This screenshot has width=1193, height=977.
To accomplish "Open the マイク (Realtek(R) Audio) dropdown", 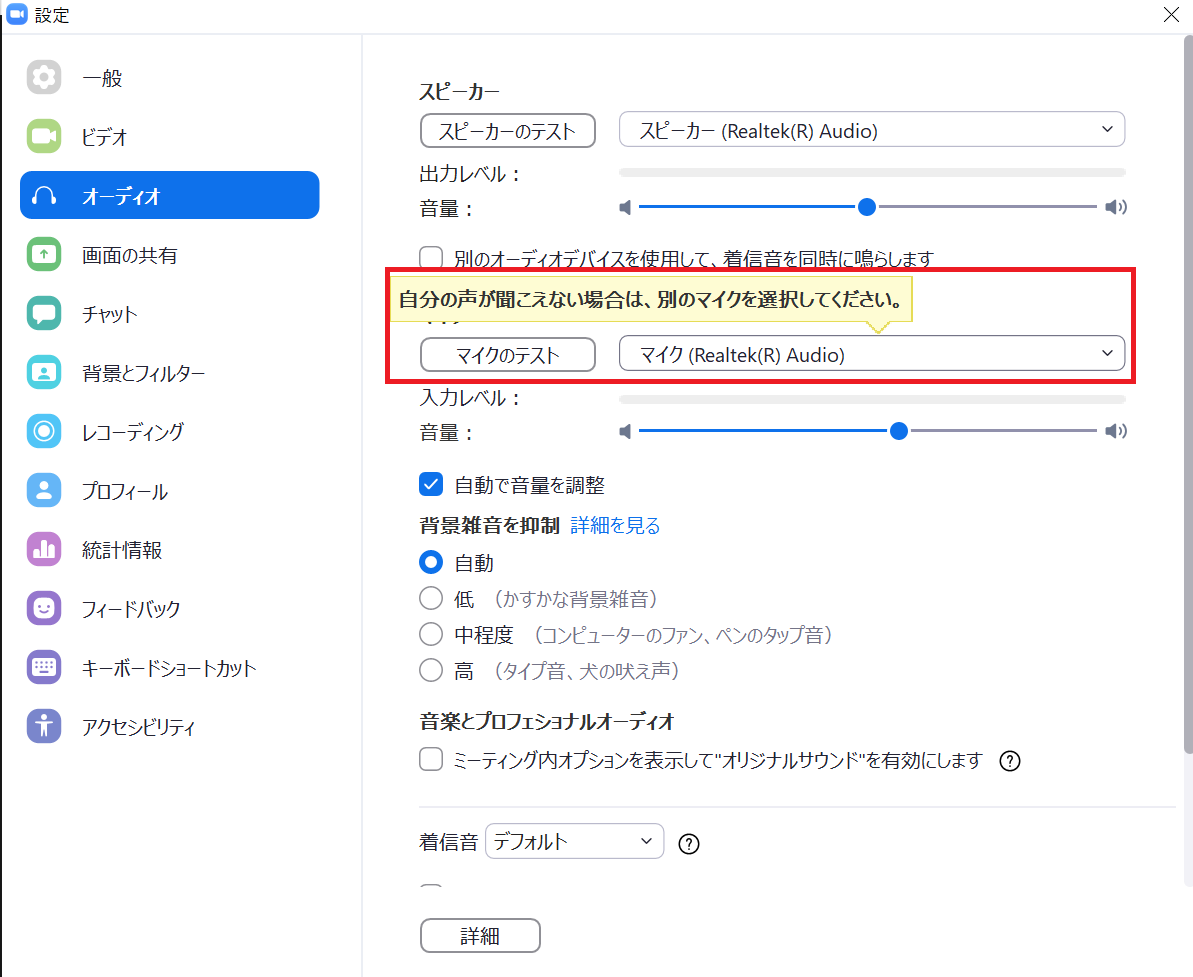I will pyautogui.click(x=871, y=354).
